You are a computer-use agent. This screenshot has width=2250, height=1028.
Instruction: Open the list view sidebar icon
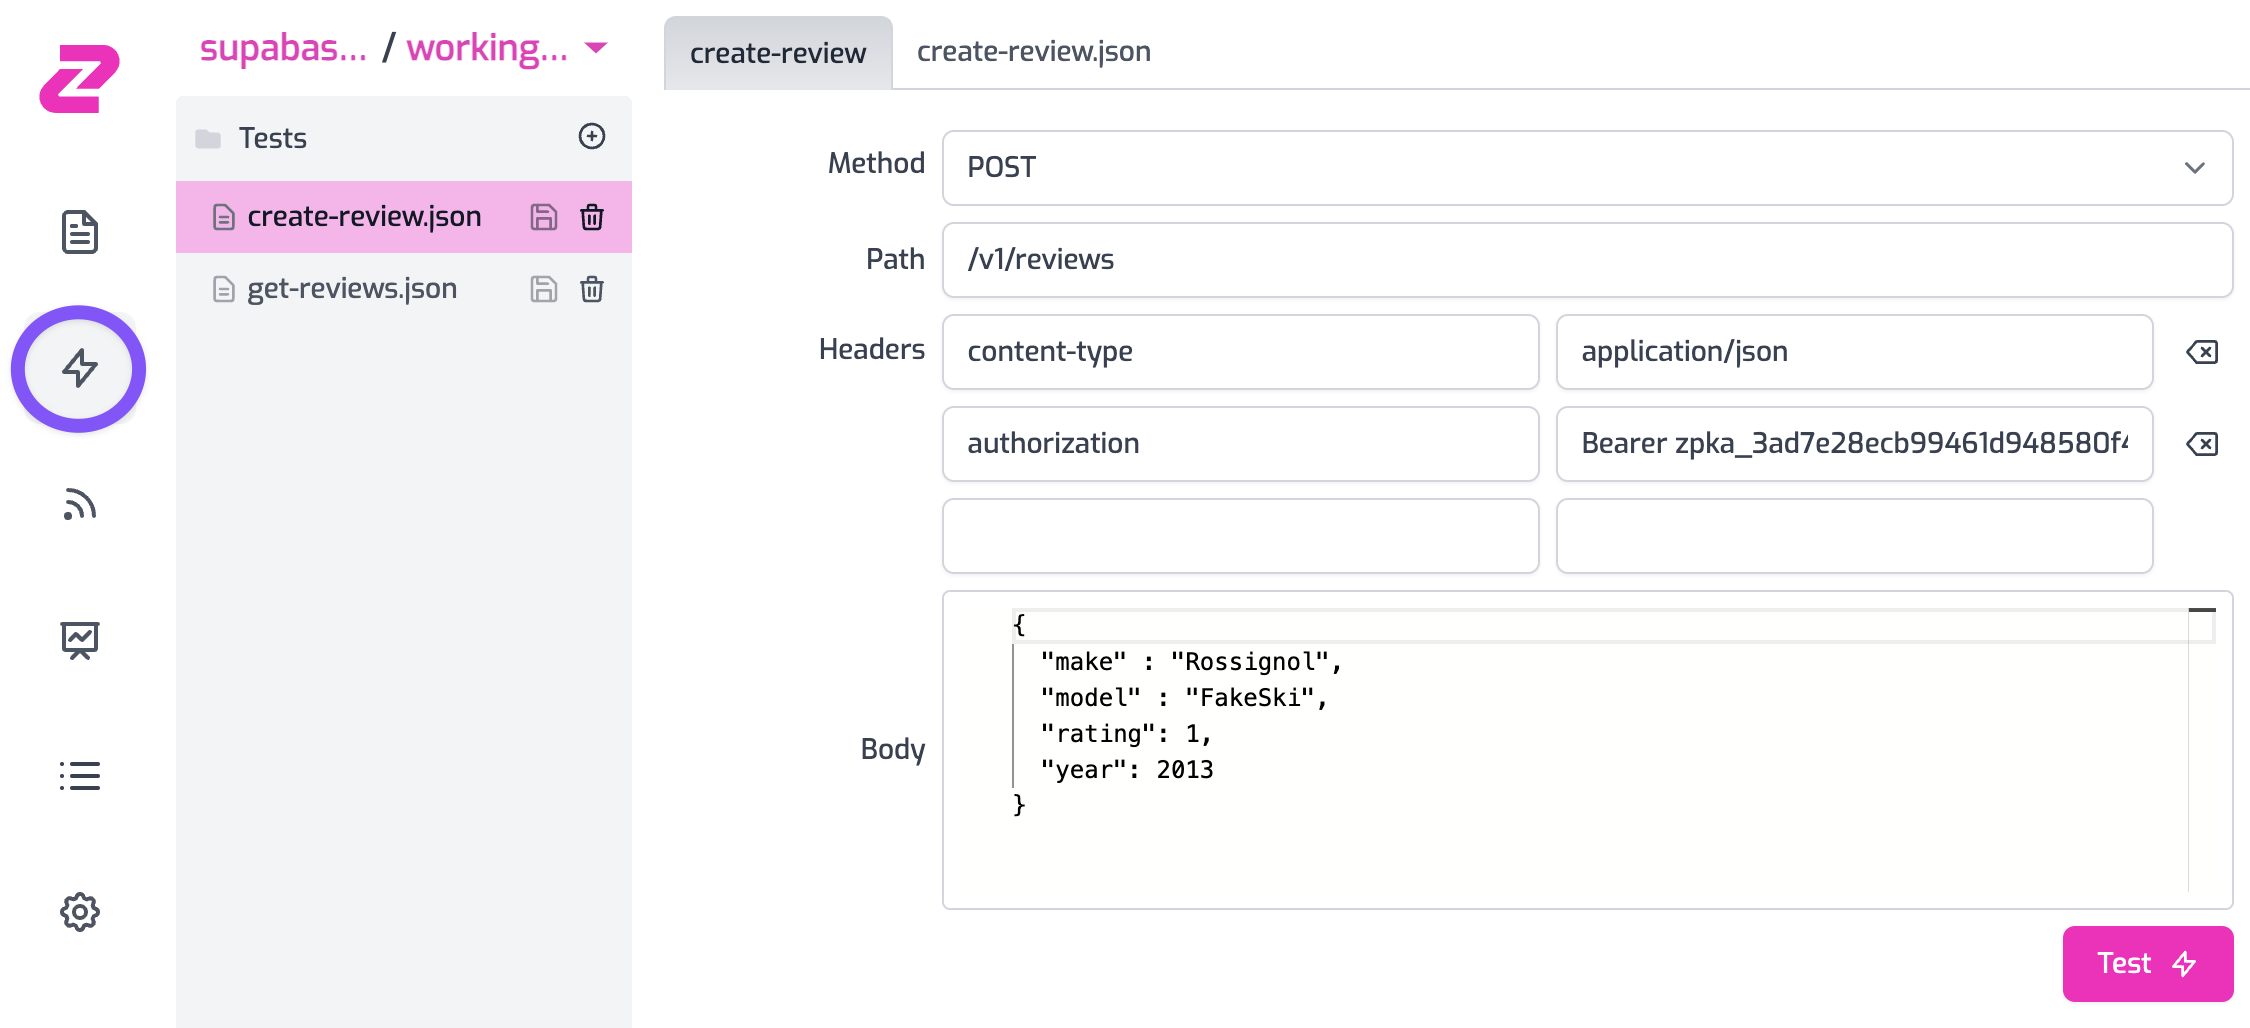click(x=79, y=776)
